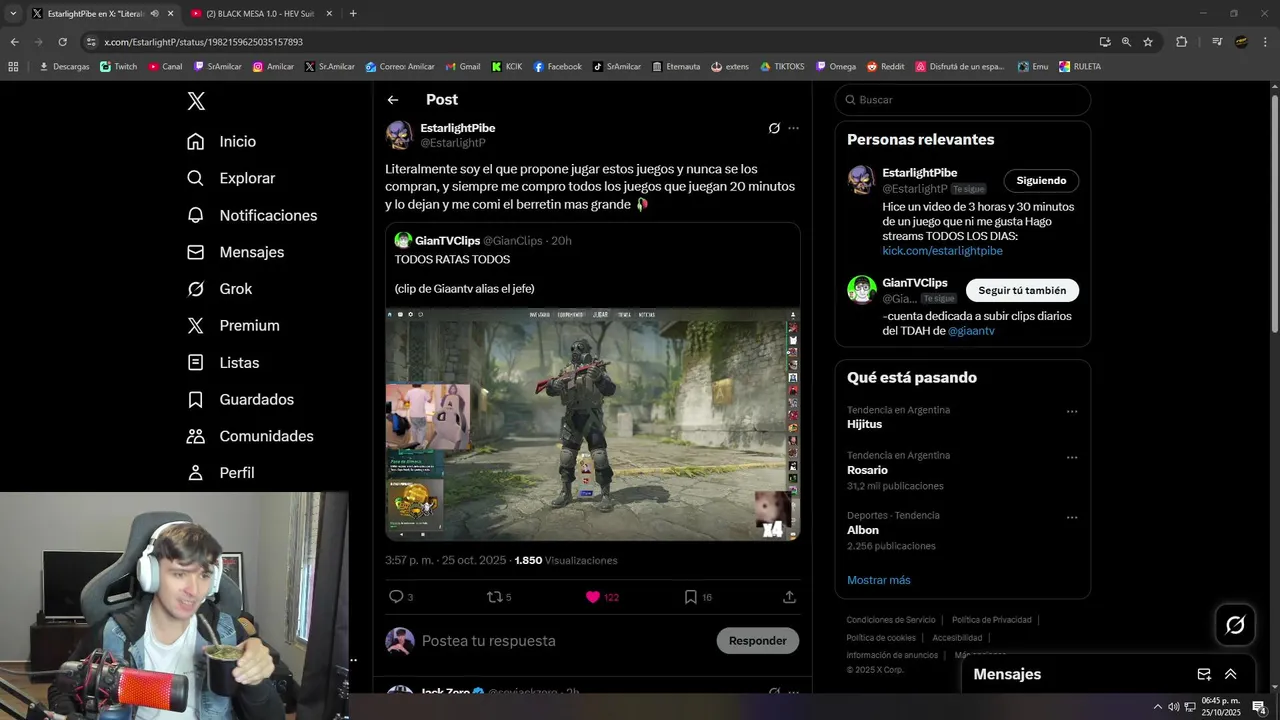Open the three-dot menu on EstarlightPibe's post
Image resolution: width=1280 pixels, height=720 pixels.
click(x=793, y=128)
